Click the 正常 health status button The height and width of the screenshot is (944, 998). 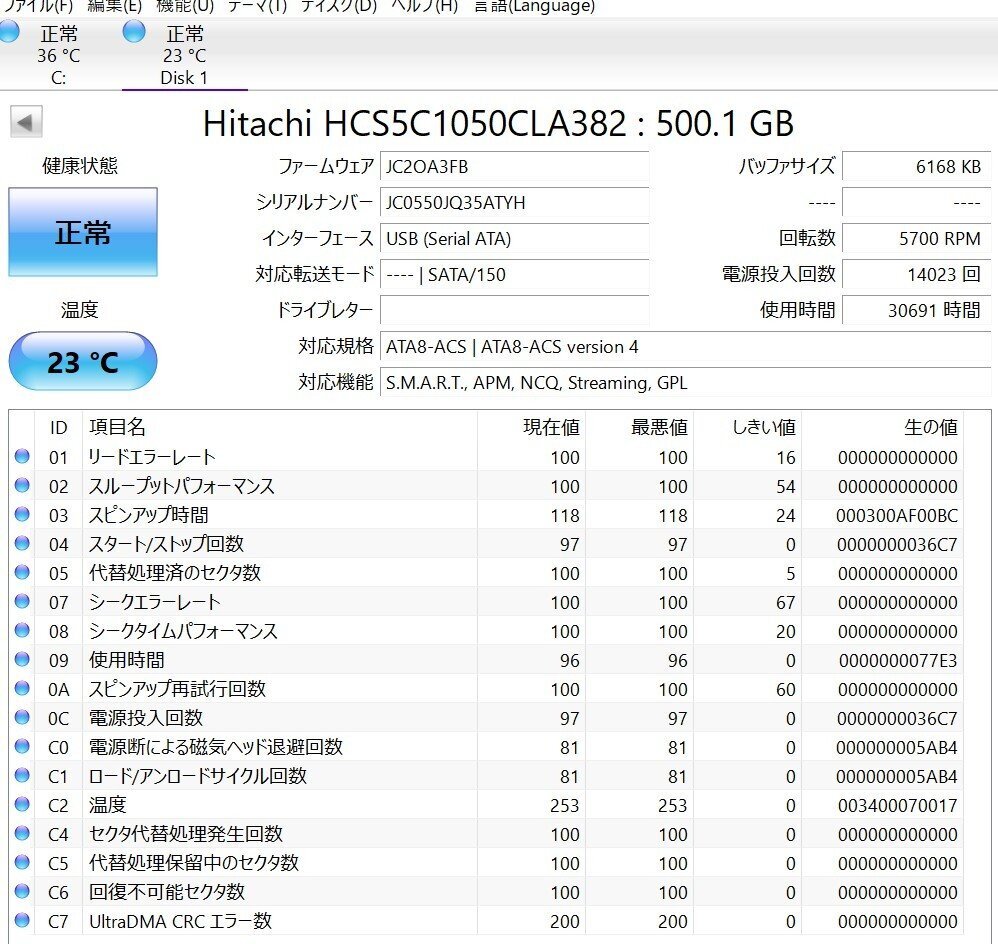(x=83, y=232)
